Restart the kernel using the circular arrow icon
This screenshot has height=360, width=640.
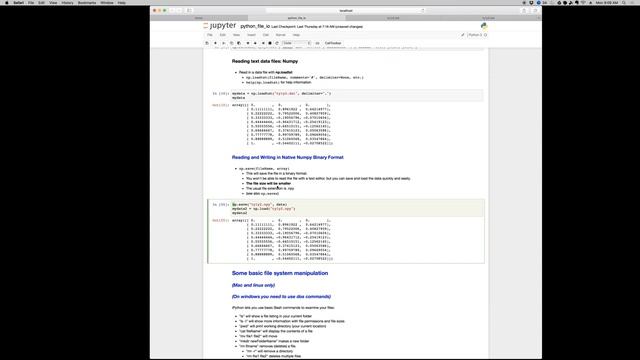pos(277,43)
